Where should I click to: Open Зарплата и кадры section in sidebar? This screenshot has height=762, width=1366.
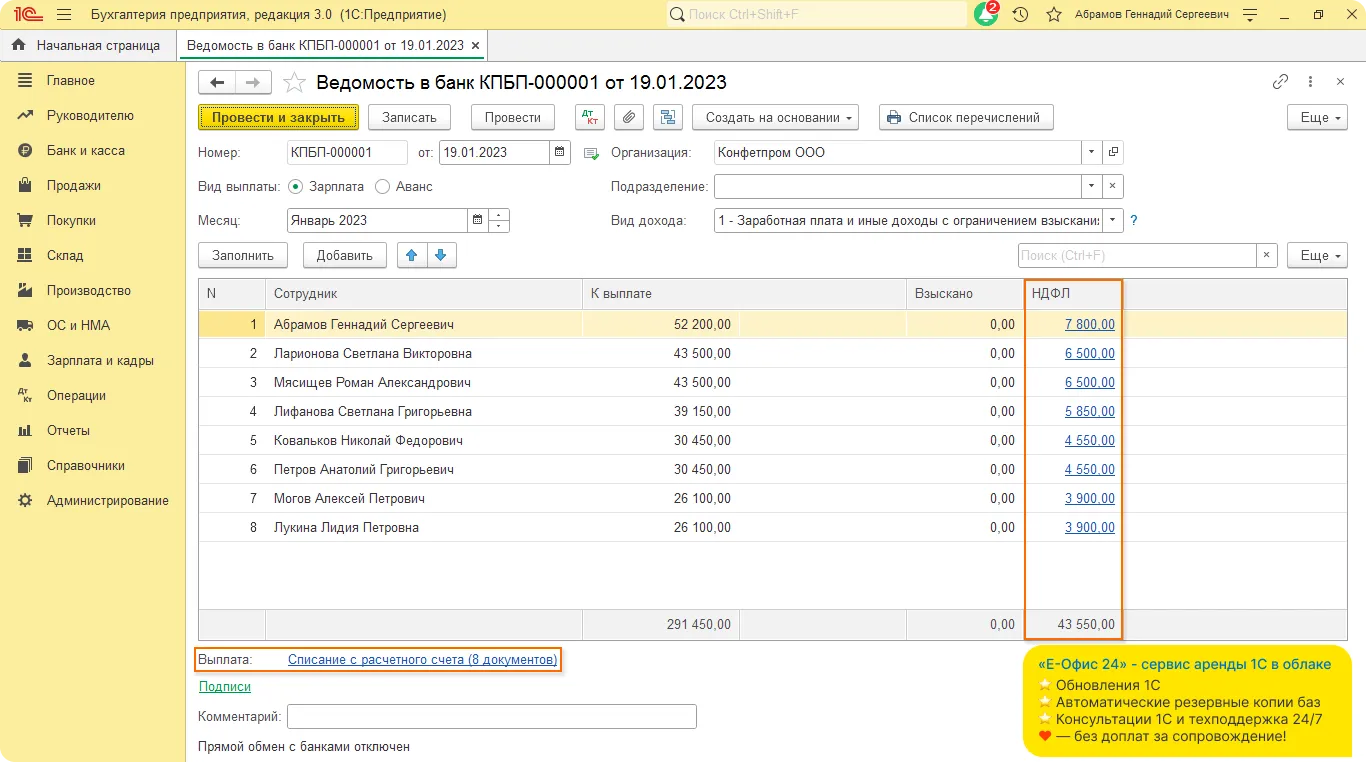[x=100, y=360]
